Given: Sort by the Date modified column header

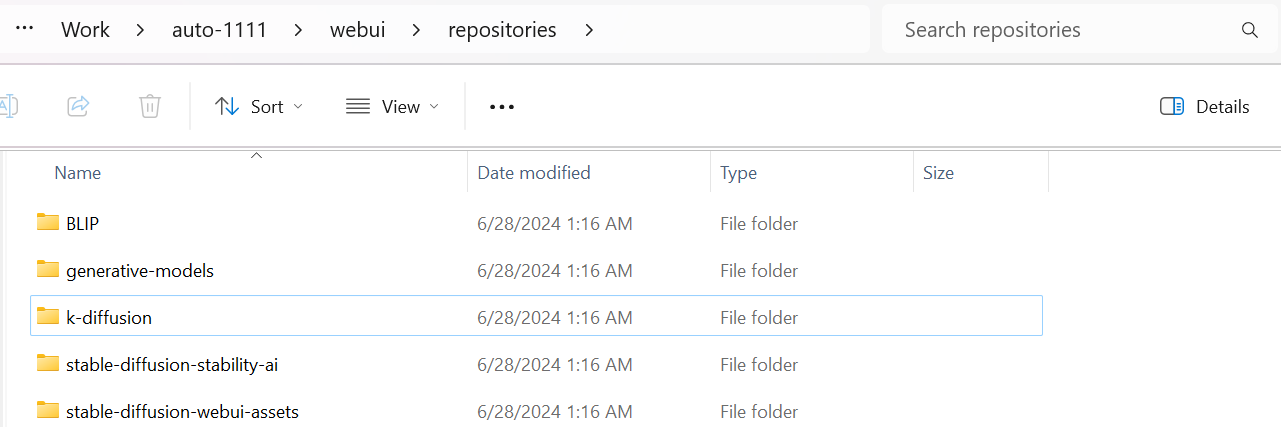Looking at the screenshot, I should pos(534,173).
